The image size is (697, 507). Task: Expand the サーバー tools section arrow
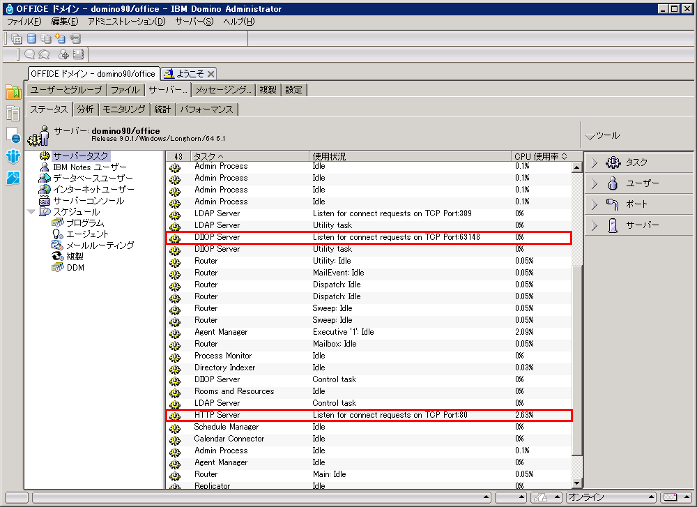[595, 225]
